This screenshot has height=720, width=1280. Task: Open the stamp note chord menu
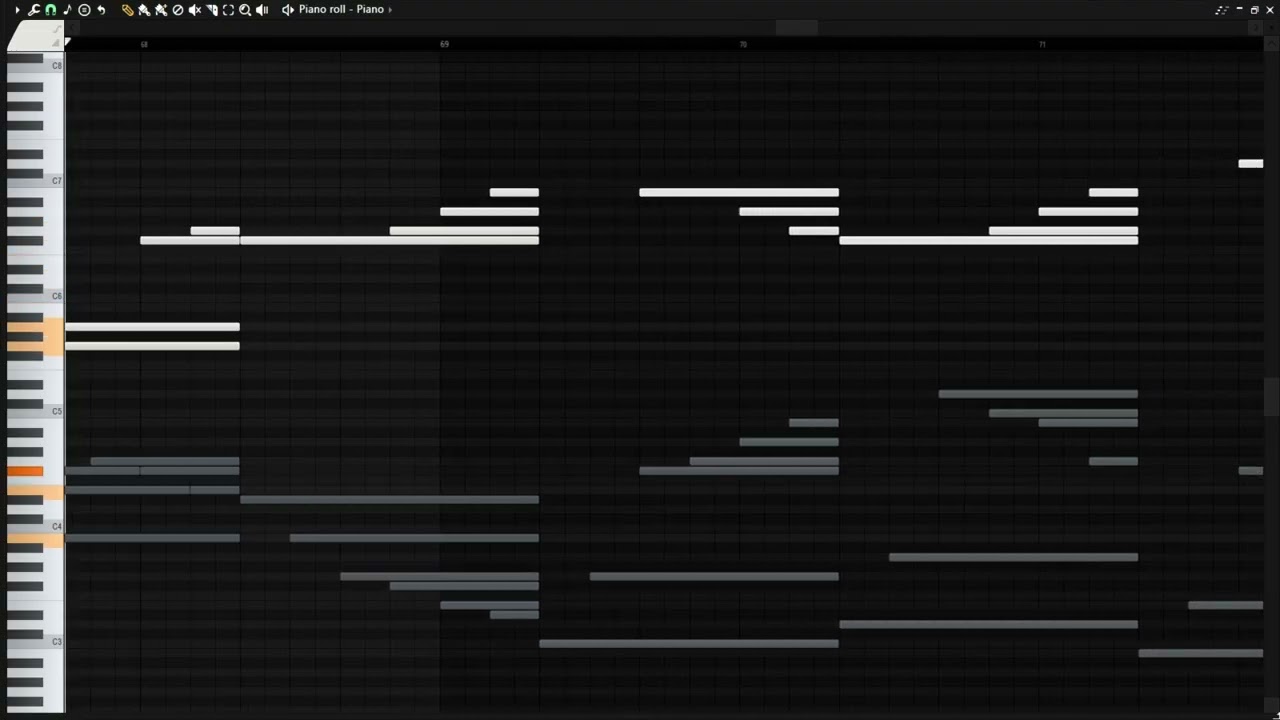[67, 10]
